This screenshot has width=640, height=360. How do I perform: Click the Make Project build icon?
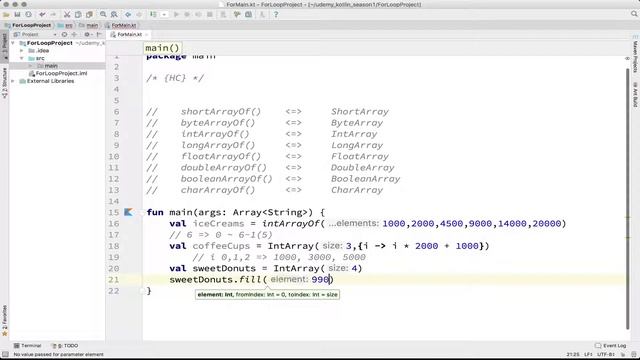(x=153, y=15)
